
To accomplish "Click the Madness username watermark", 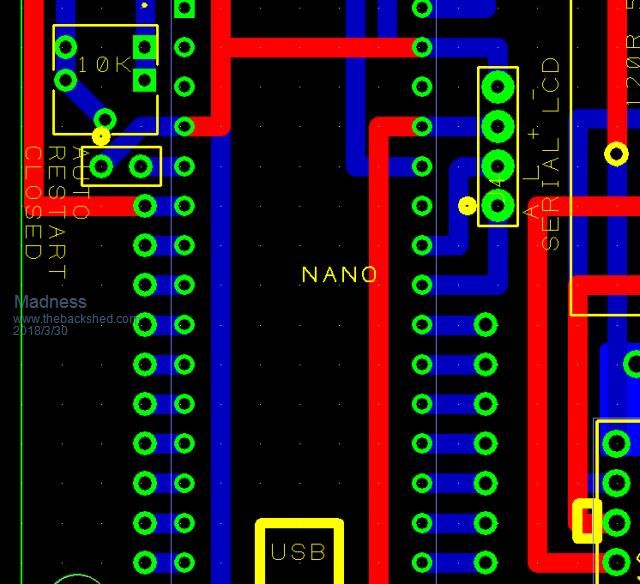I will [x=50, y=302].
